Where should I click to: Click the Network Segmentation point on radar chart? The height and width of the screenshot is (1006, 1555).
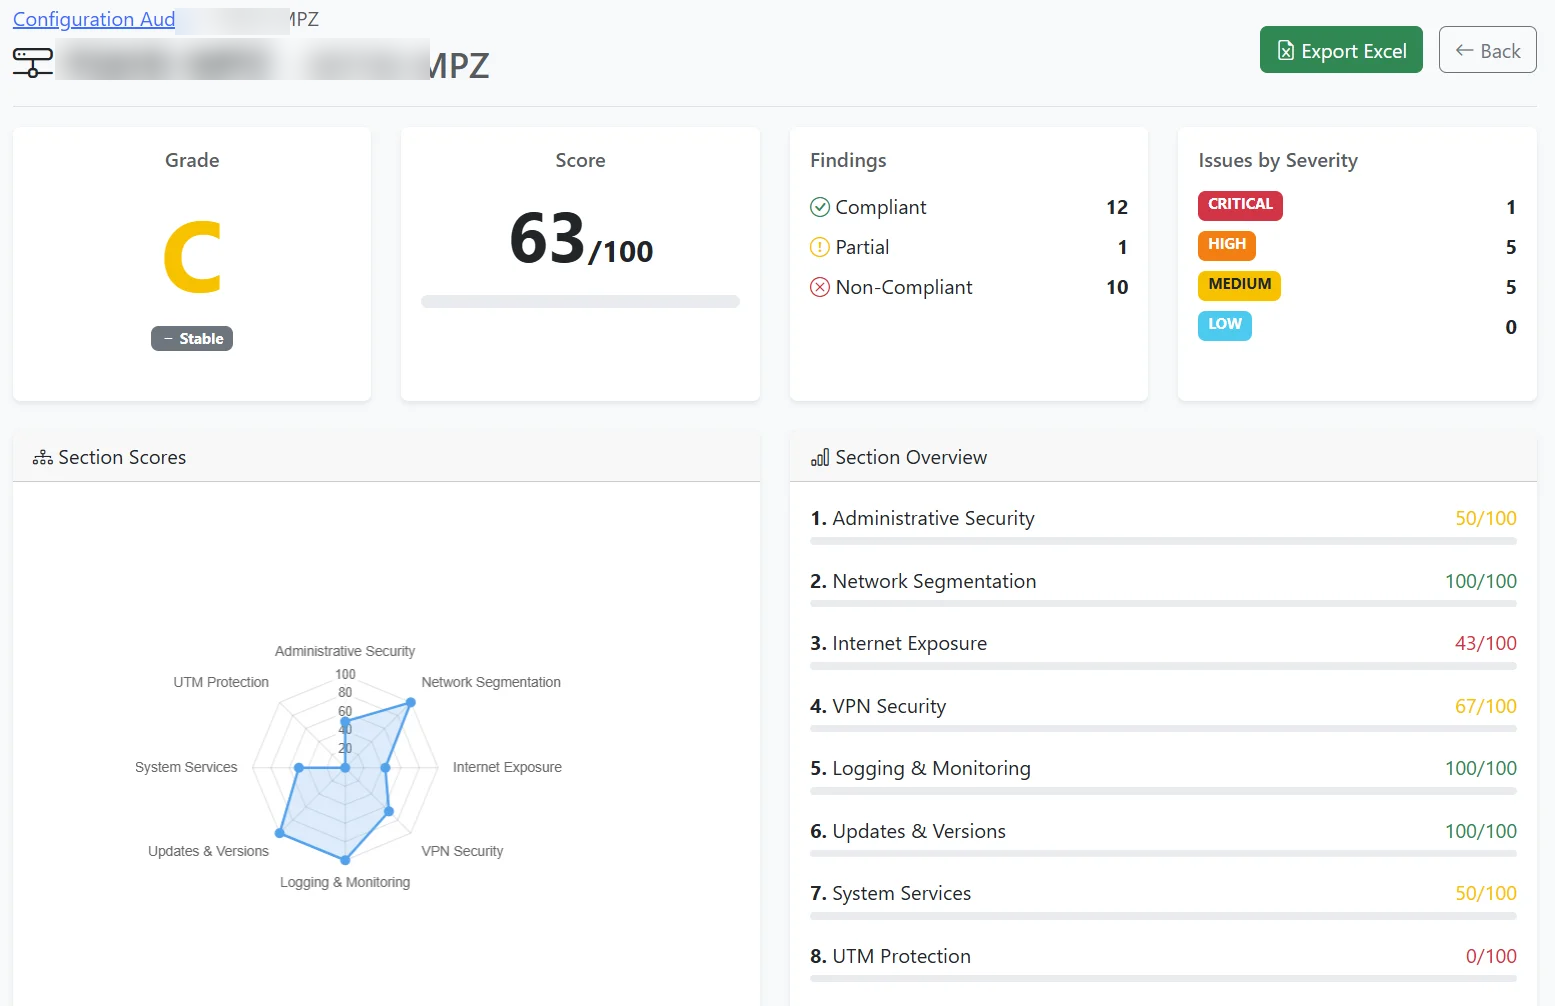pyautogui.click(x=410, y=703)
